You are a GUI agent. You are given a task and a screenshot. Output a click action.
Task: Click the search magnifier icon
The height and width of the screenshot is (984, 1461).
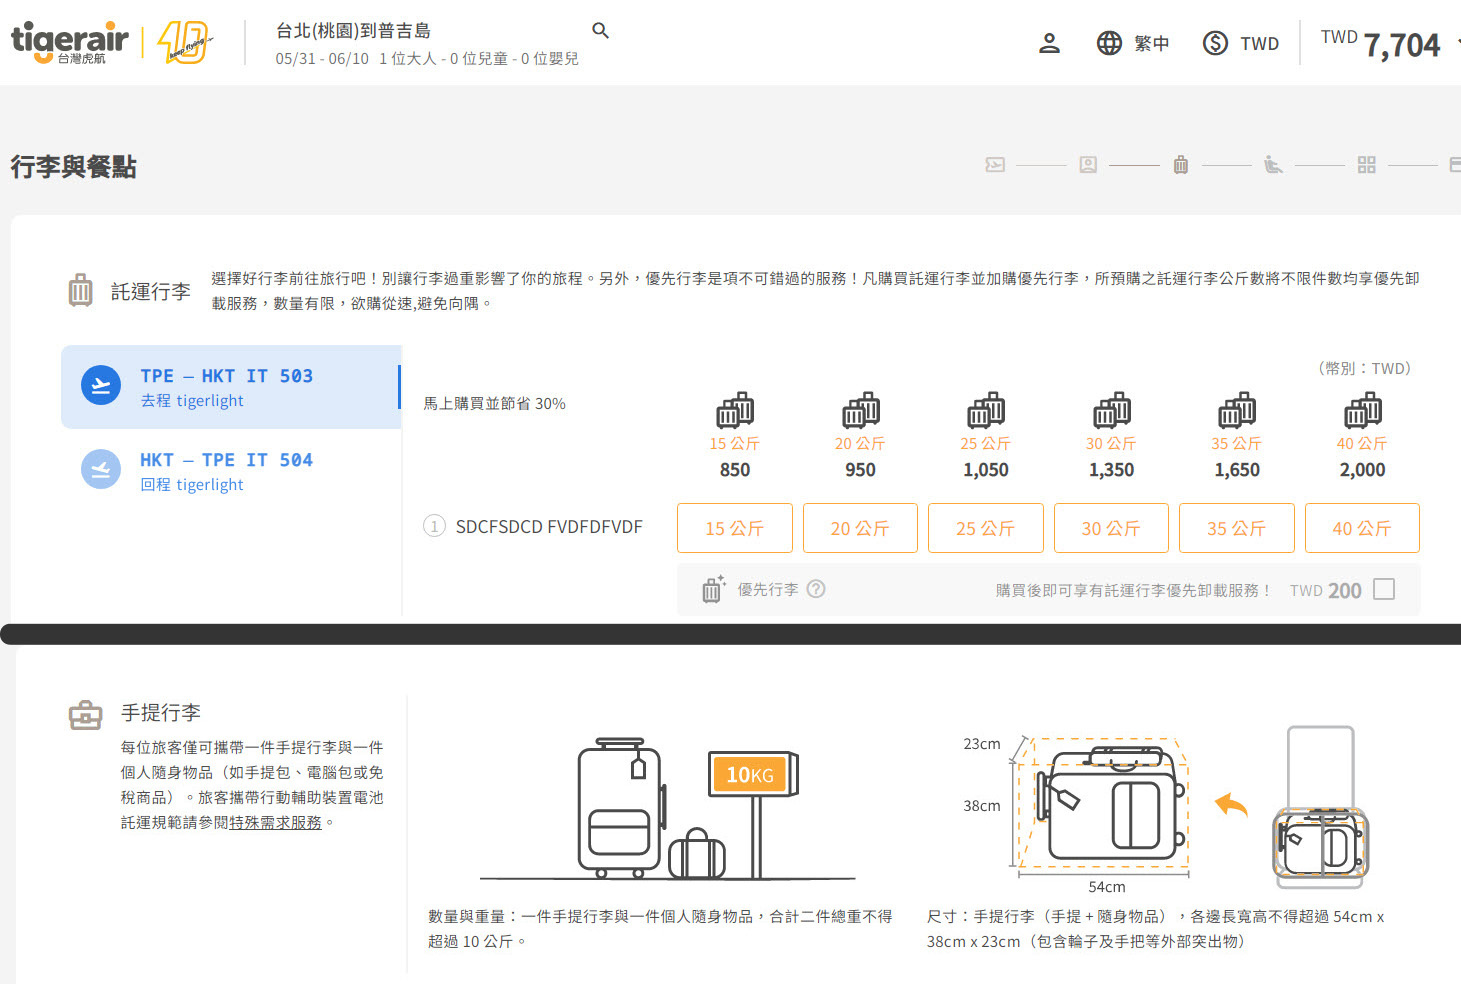point(600,31)
